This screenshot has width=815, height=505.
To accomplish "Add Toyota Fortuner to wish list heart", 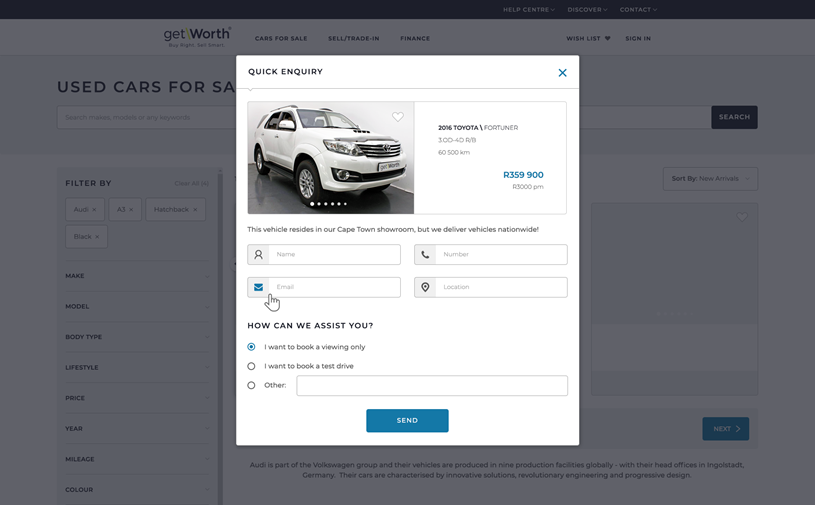I will (x=398, y=117).
